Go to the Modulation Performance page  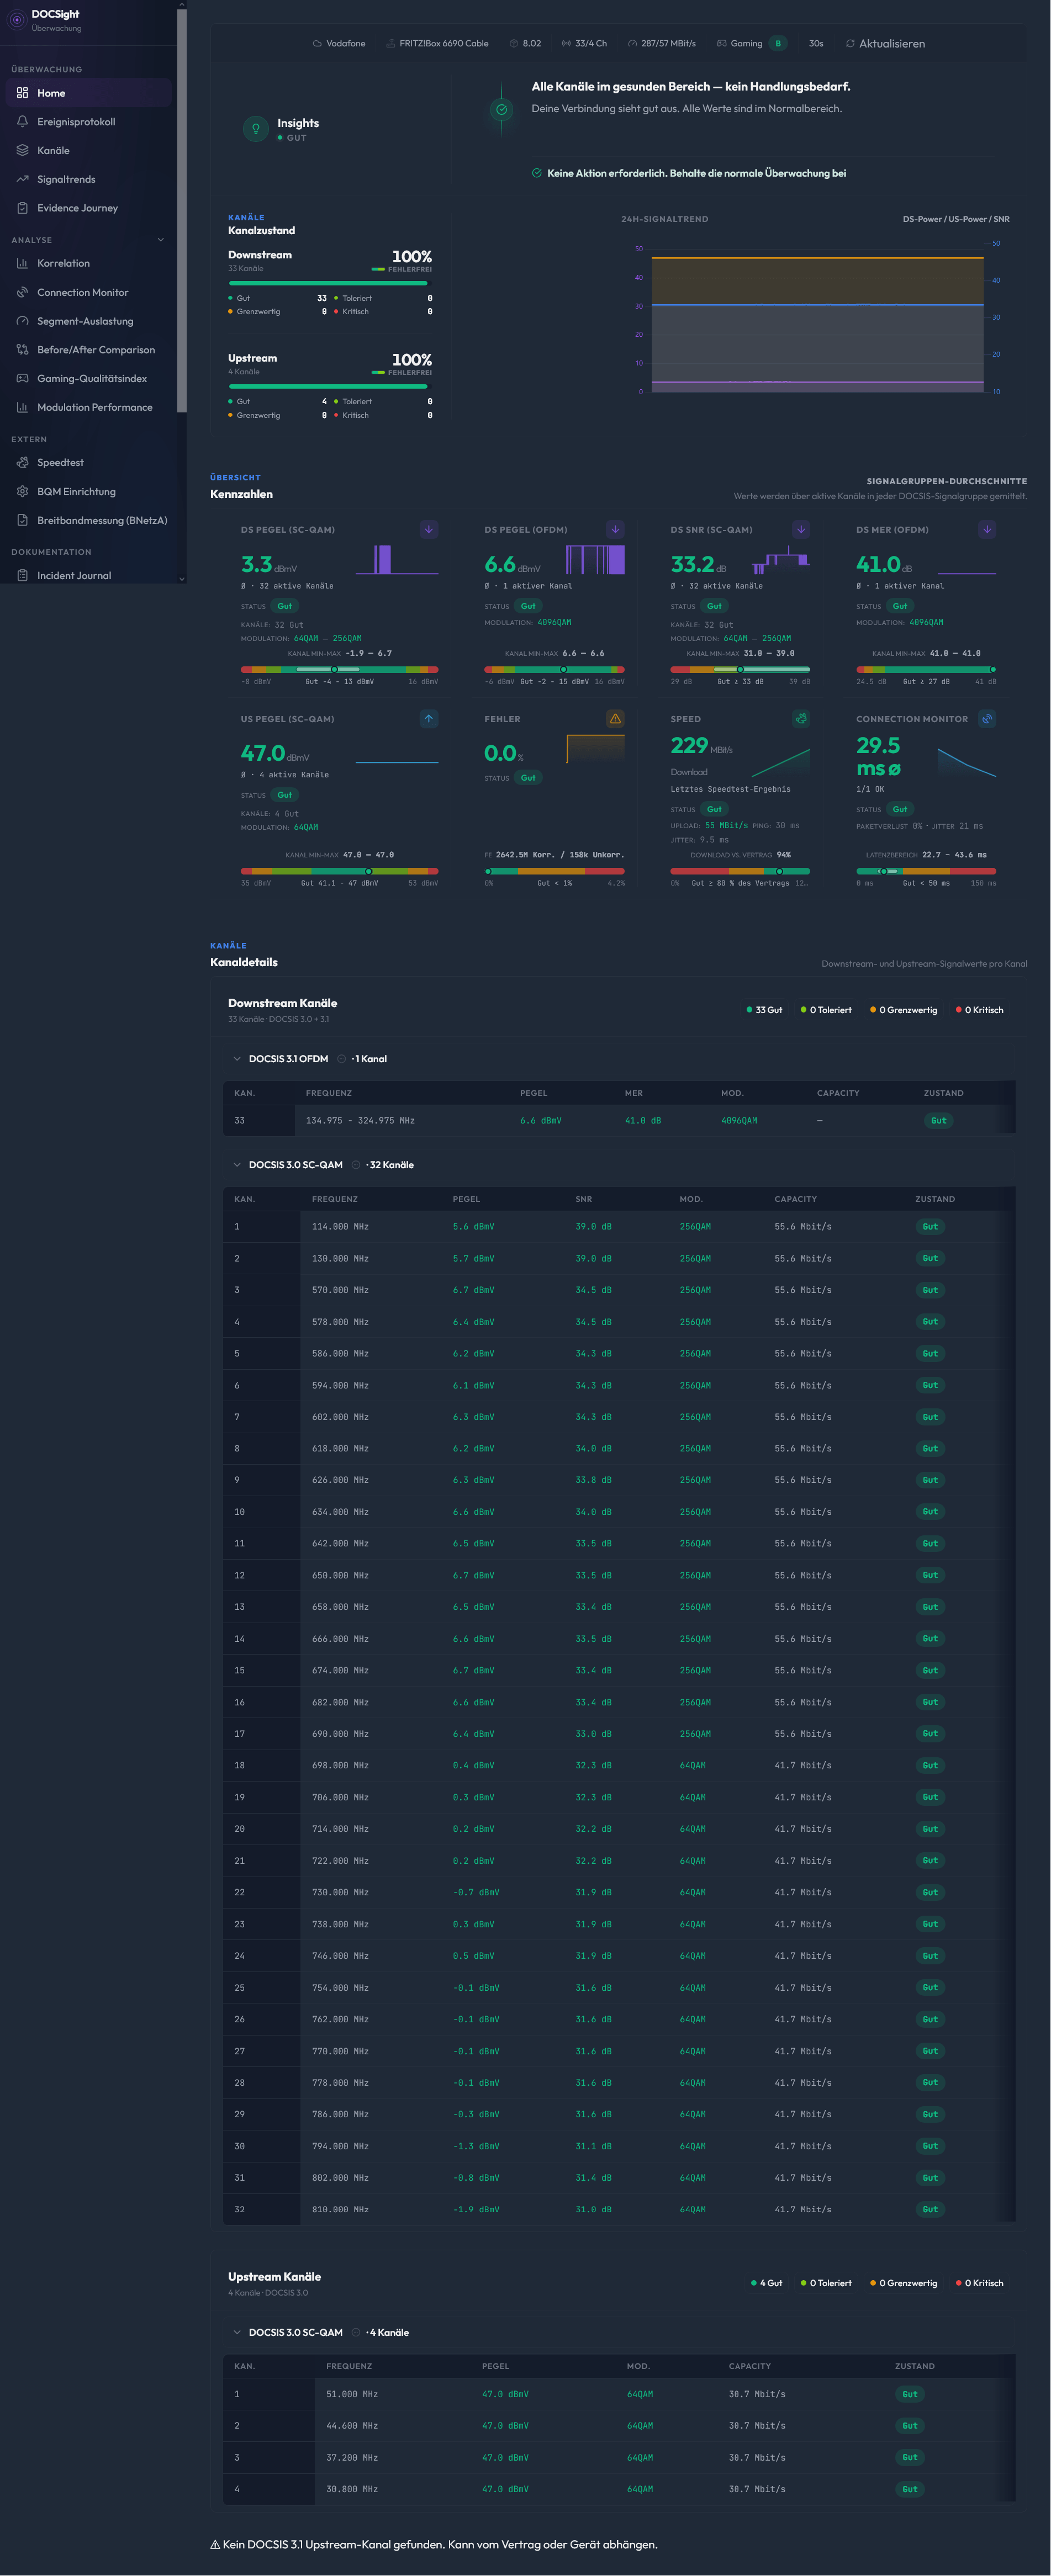point(88,407)
